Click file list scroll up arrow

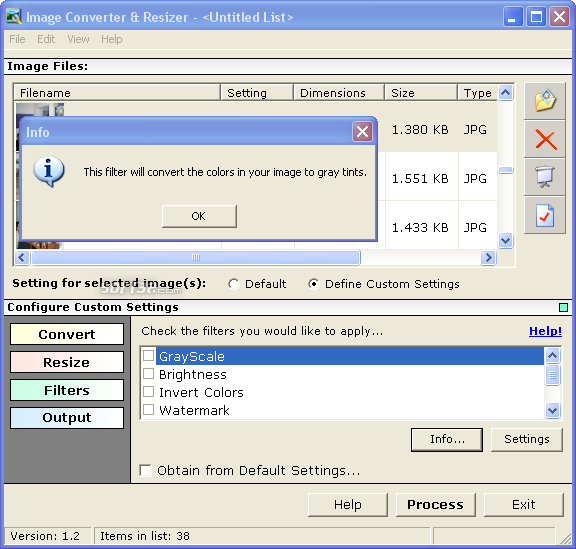tap(505, 93)
